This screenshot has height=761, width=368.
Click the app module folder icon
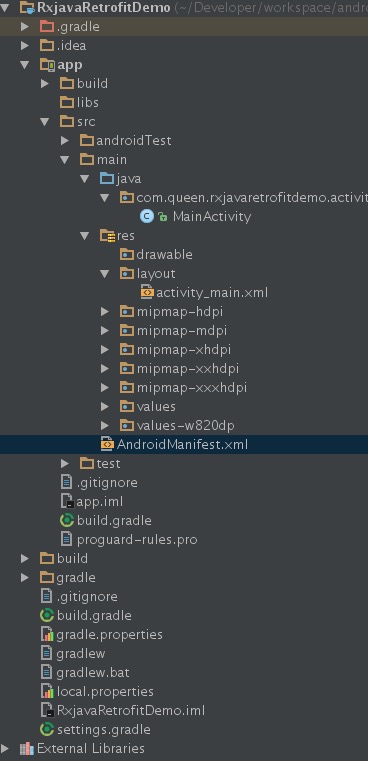point(47,65)
